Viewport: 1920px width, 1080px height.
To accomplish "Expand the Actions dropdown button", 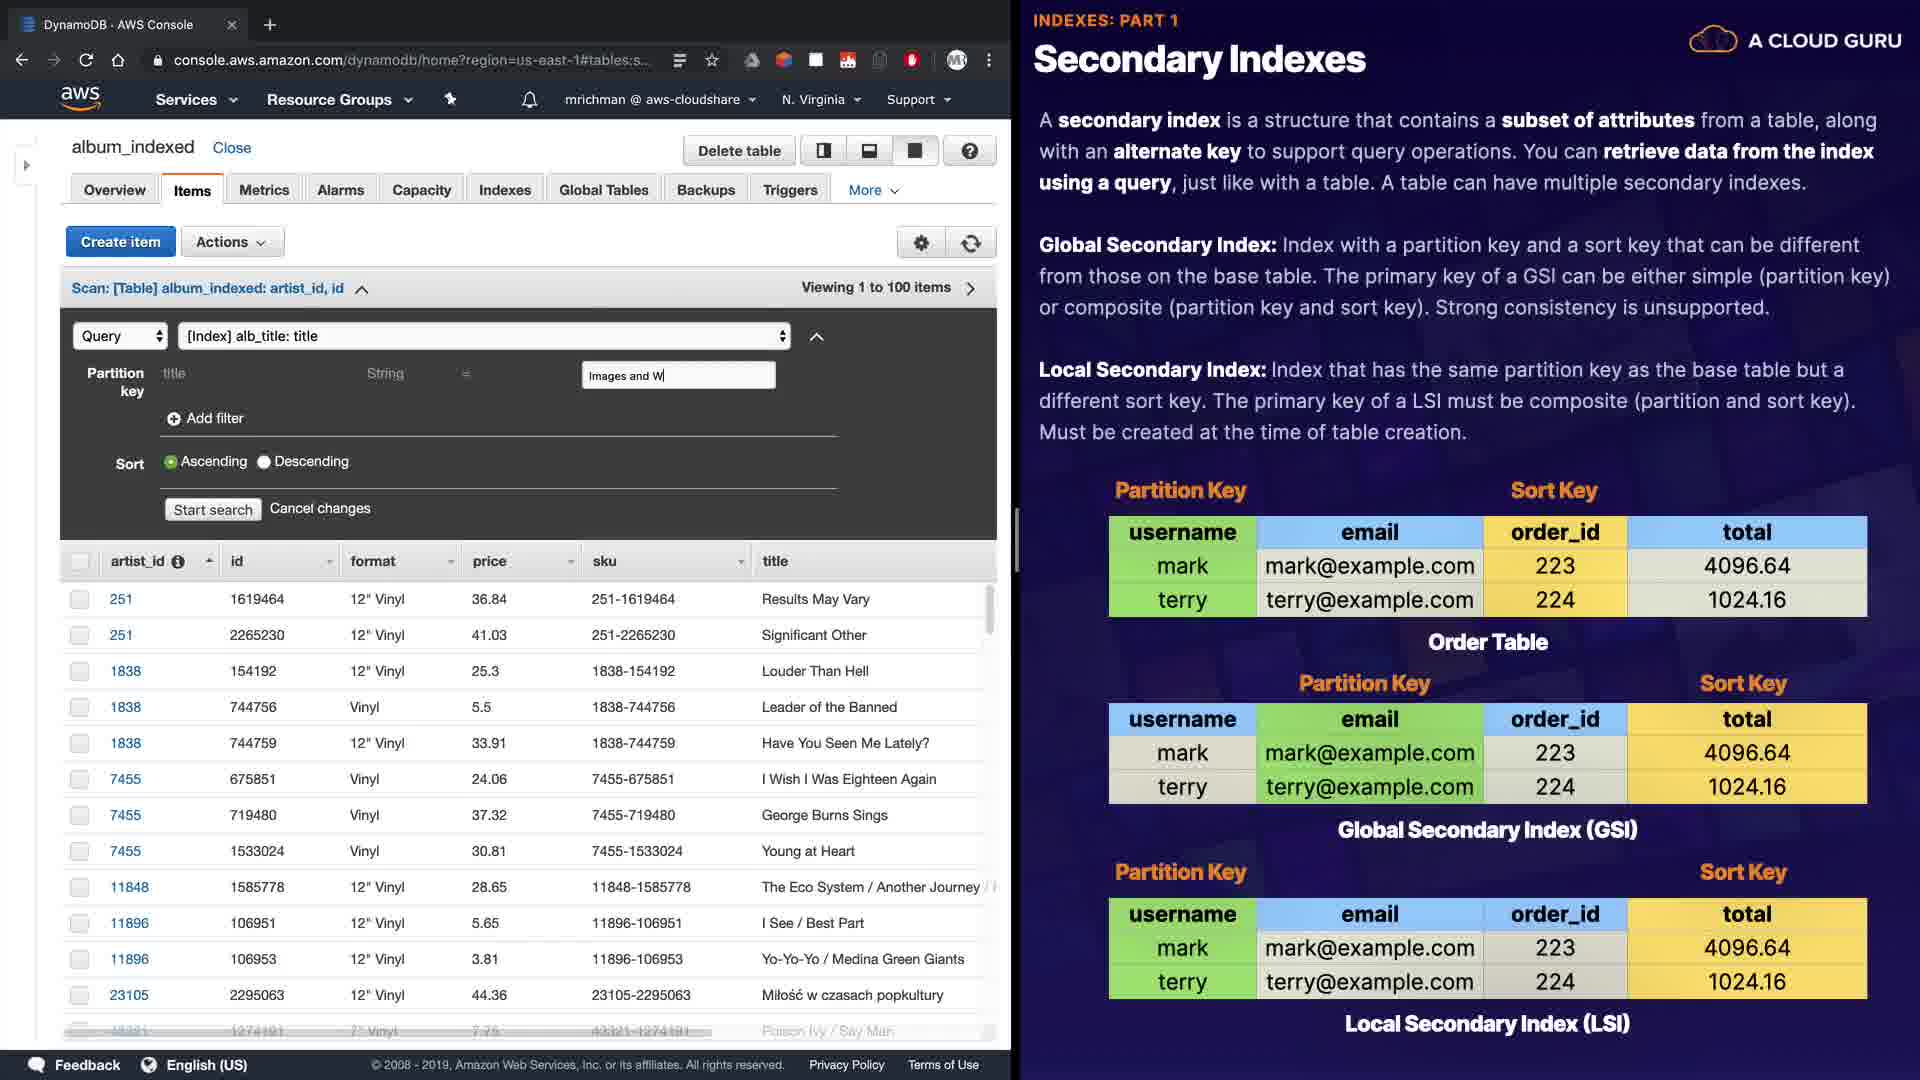I will (232, 242).
